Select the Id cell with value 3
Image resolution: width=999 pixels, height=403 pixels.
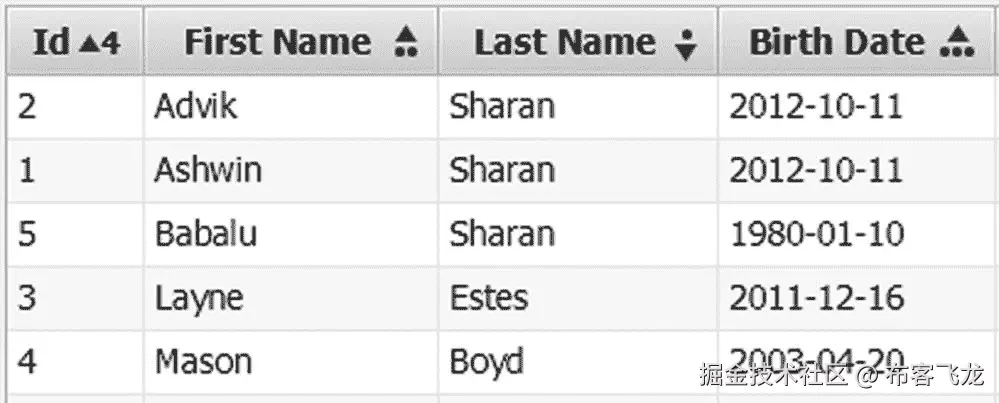tap(75, 298)
